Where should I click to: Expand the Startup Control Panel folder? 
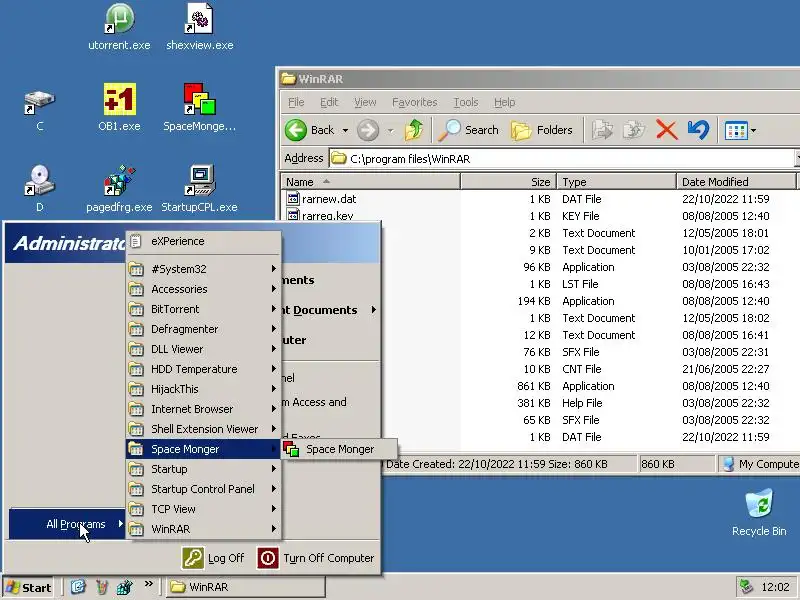[x=204, y=489]
